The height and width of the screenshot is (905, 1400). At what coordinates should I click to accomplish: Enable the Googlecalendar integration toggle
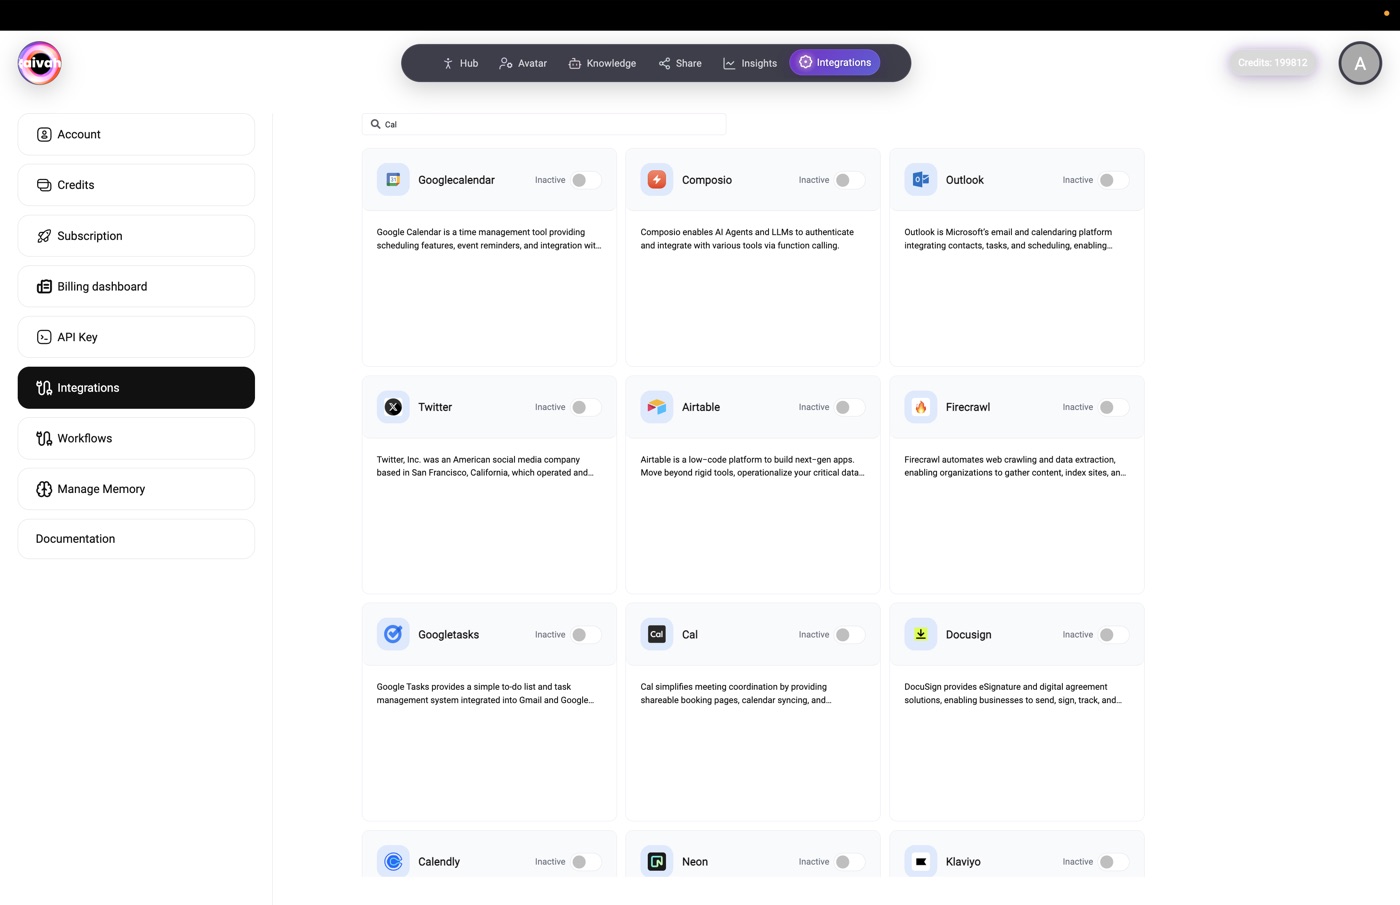[586, 180]
